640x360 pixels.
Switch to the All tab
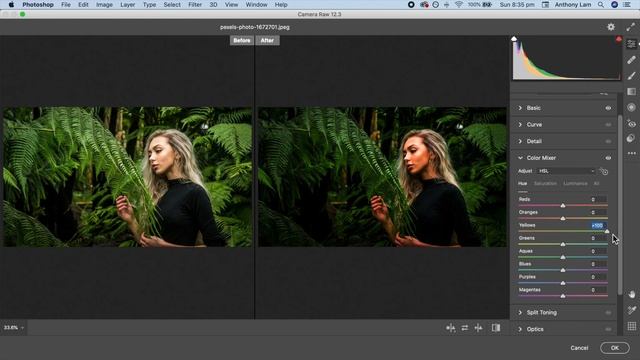tap(596, 184)
